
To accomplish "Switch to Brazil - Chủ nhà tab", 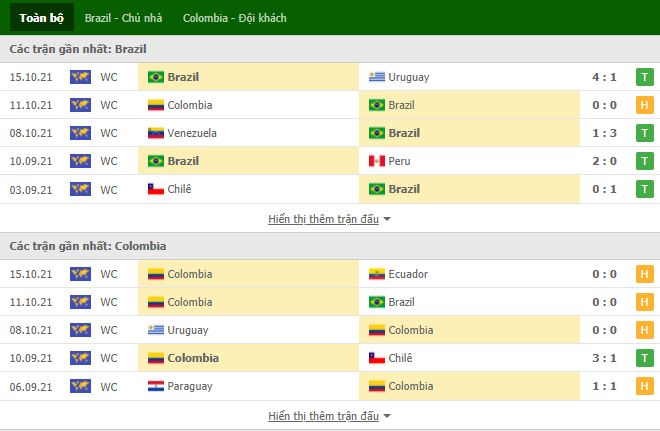I will [x=123, y=18].
